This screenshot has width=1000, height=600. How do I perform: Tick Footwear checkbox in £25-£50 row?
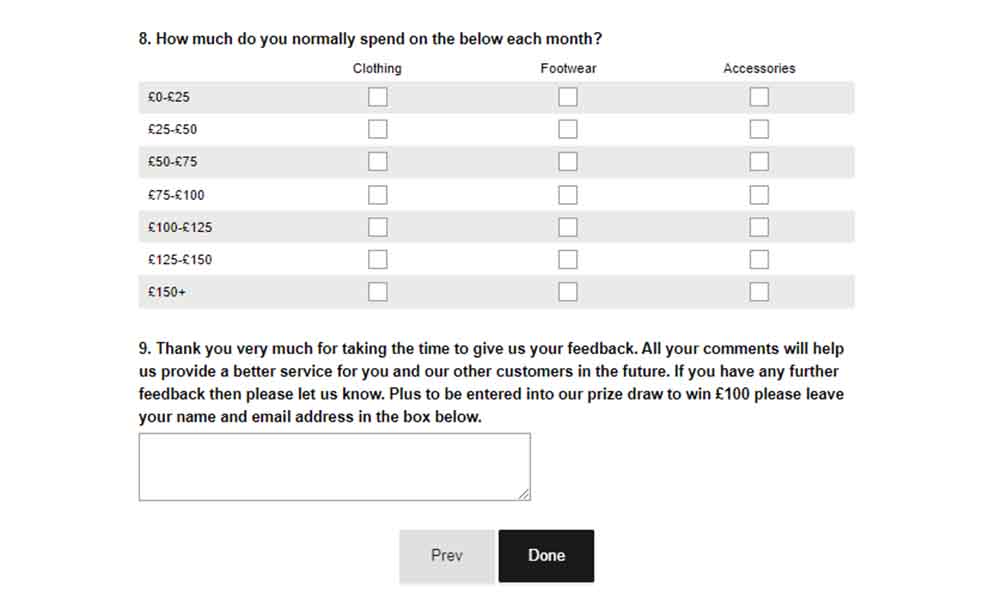coord(568,129)
